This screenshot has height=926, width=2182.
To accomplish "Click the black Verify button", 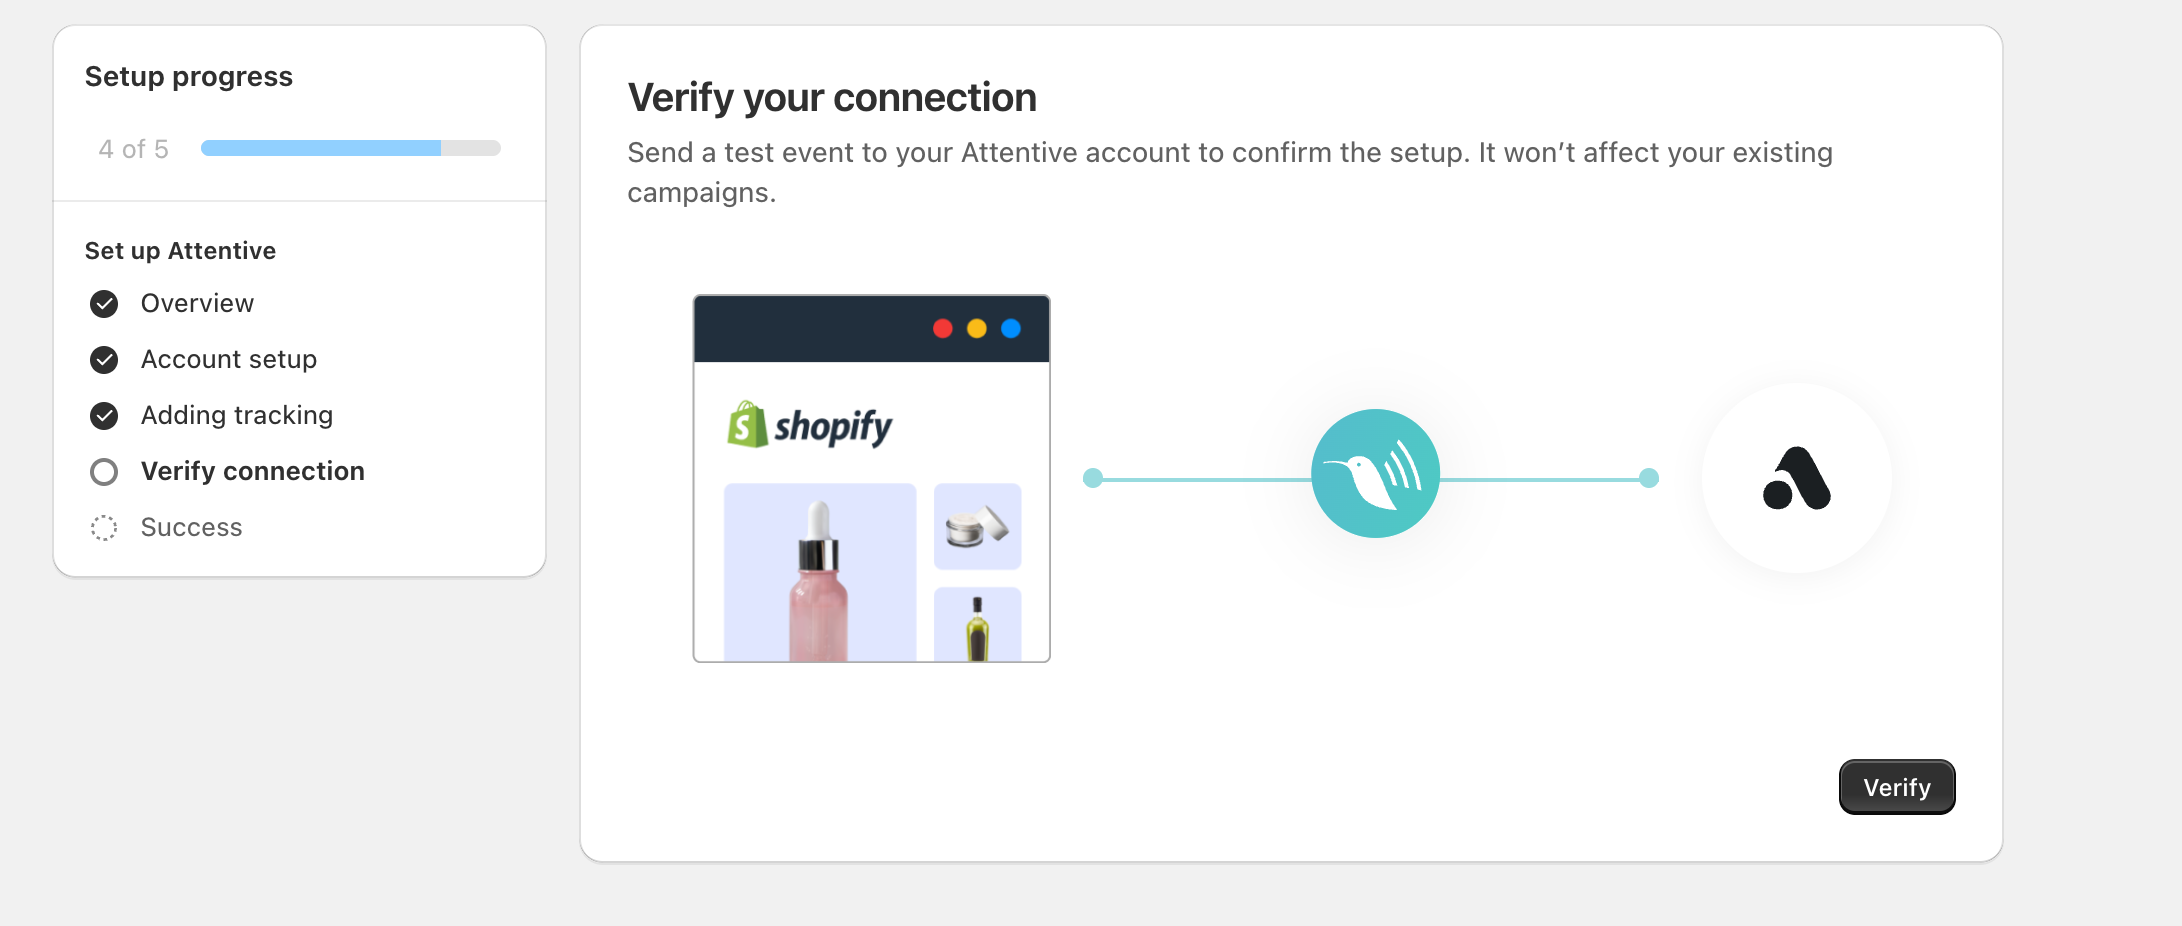I will (x=1896, y=787).
